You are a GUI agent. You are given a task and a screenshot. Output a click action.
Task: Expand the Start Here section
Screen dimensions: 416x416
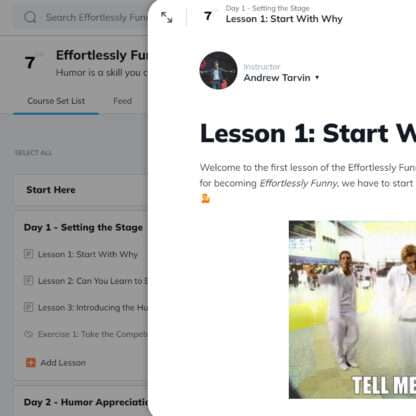point(51,190)
